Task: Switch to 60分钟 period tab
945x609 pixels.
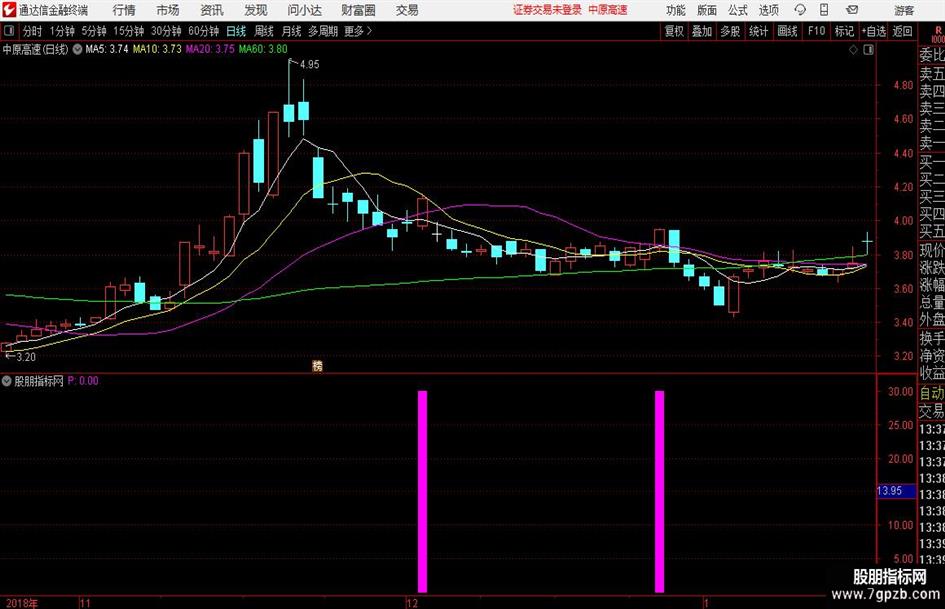Action: pos(203,31)
